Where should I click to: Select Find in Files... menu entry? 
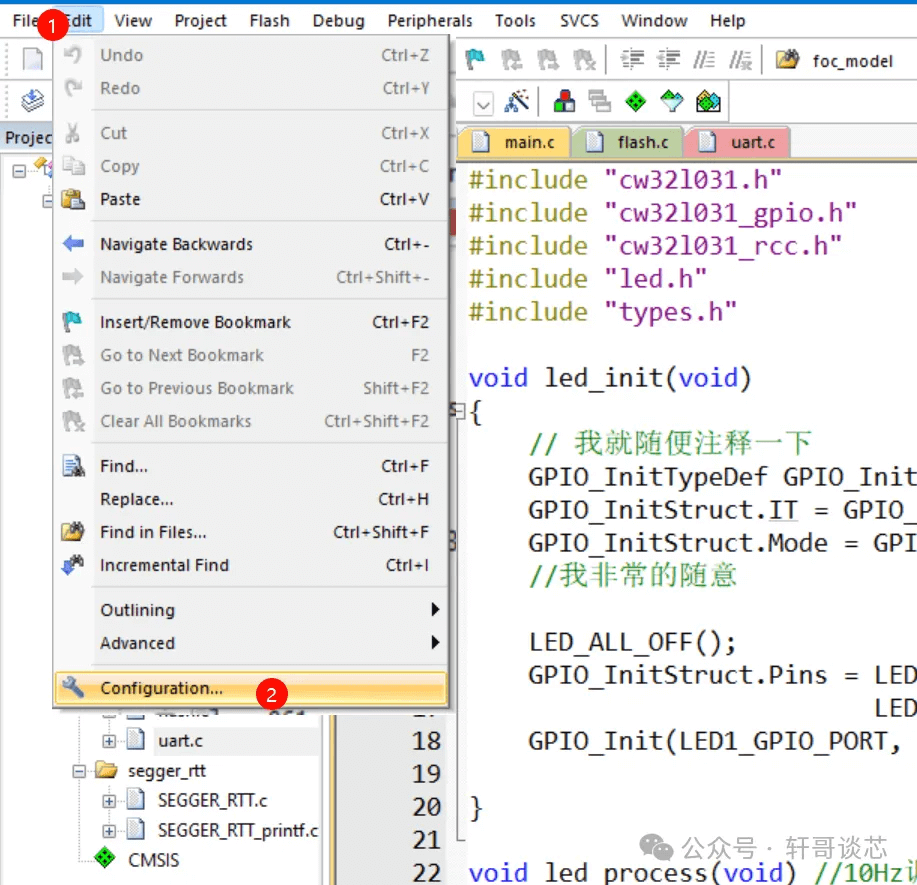(153, 532)
